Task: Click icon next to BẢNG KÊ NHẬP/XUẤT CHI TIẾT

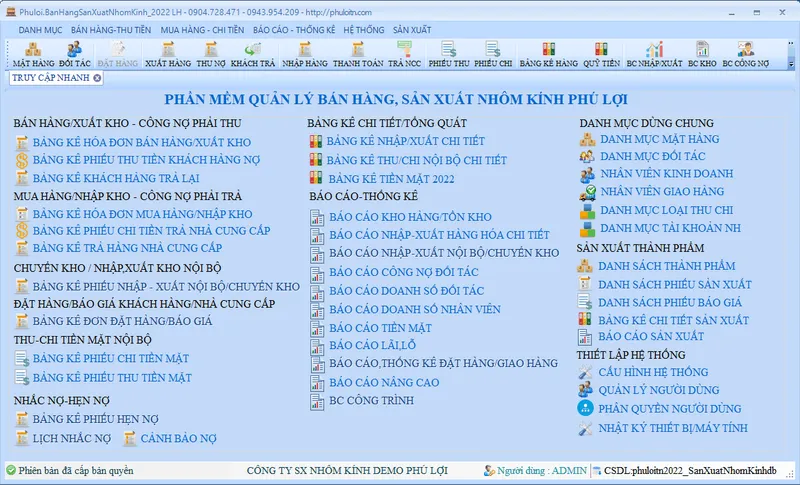Action: point(316,141)
